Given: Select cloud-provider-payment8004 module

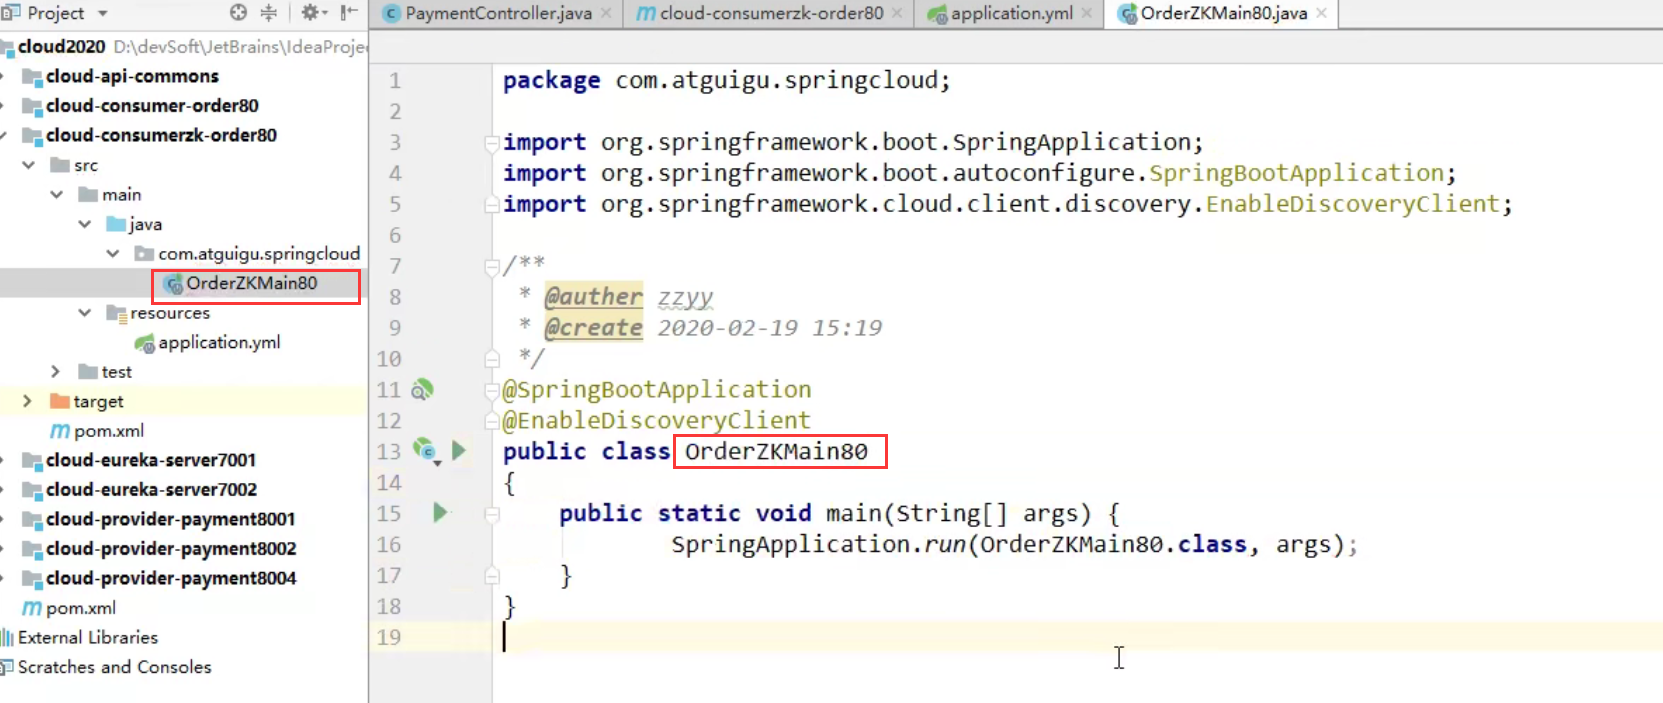Looking at the screenshot, I should (x=171, y=578).
